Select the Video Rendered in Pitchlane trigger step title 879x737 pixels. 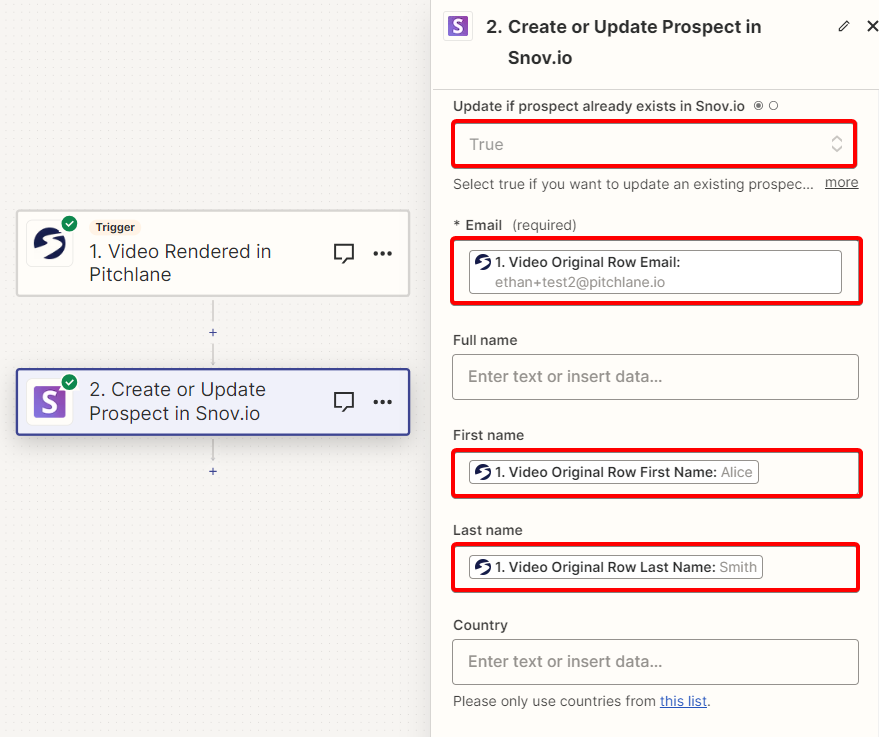pos(180,263)
